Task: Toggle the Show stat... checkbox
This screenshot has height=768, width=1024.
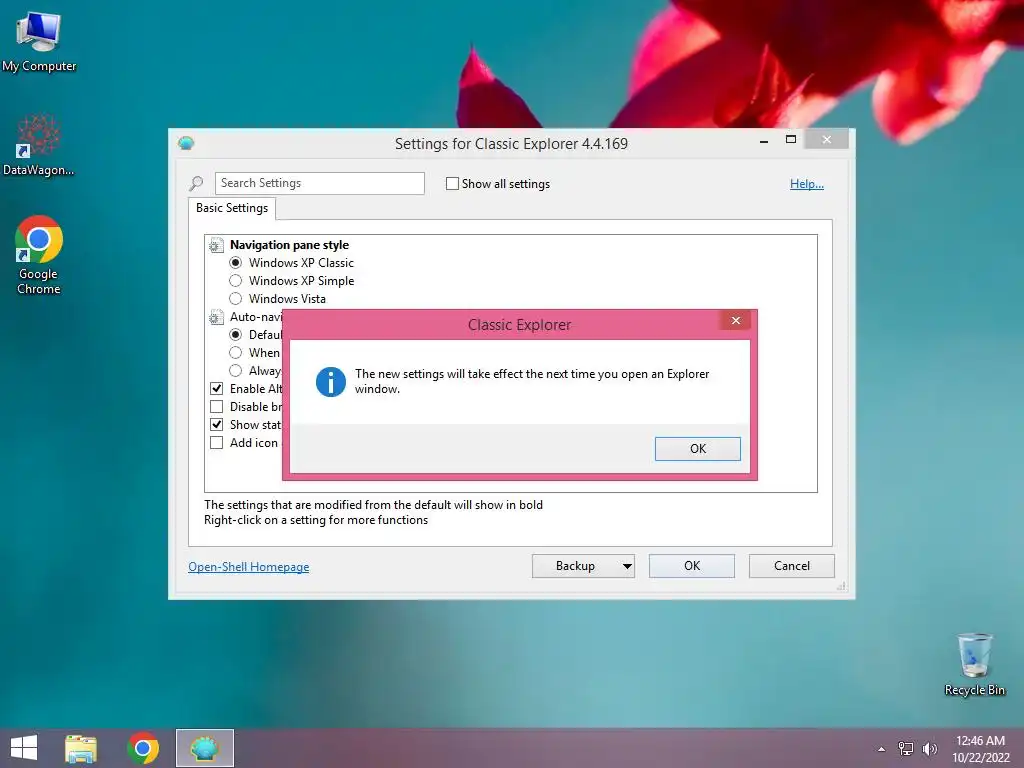Action: click(x=217, y=424)
